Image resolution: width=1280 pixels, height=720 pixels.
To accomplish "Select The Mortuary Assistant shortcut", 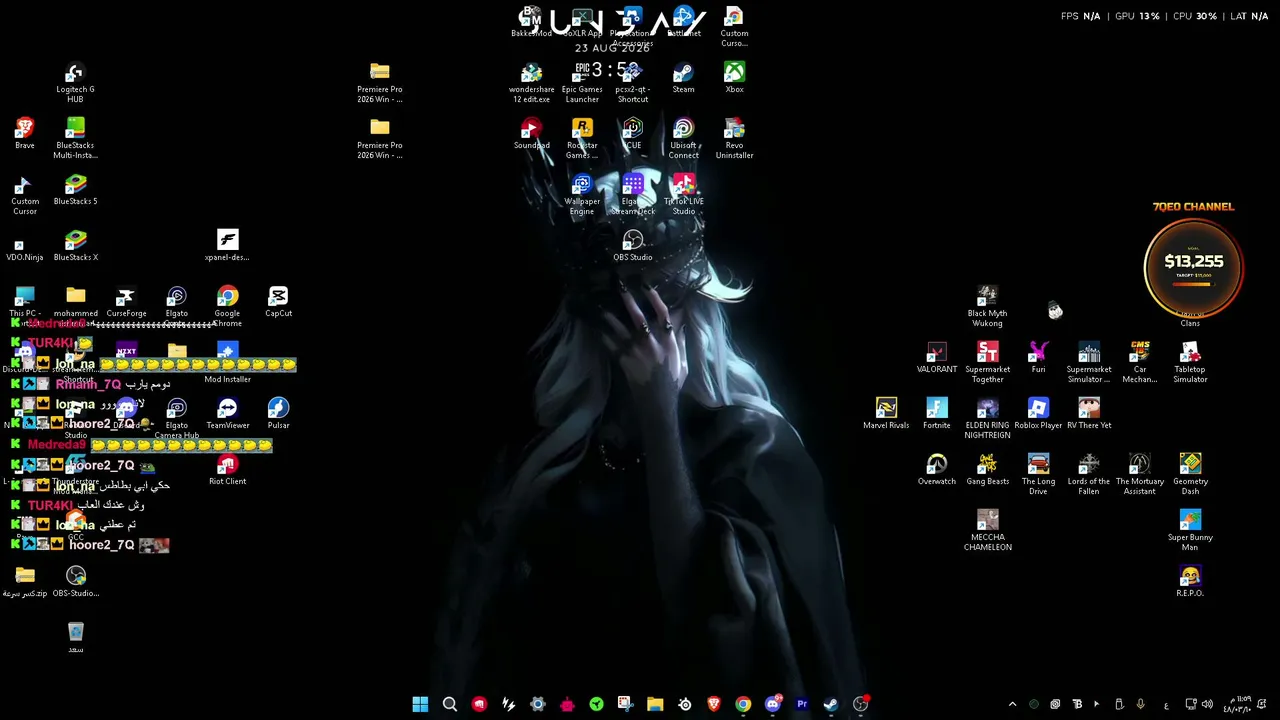I will pos(1140,475).
